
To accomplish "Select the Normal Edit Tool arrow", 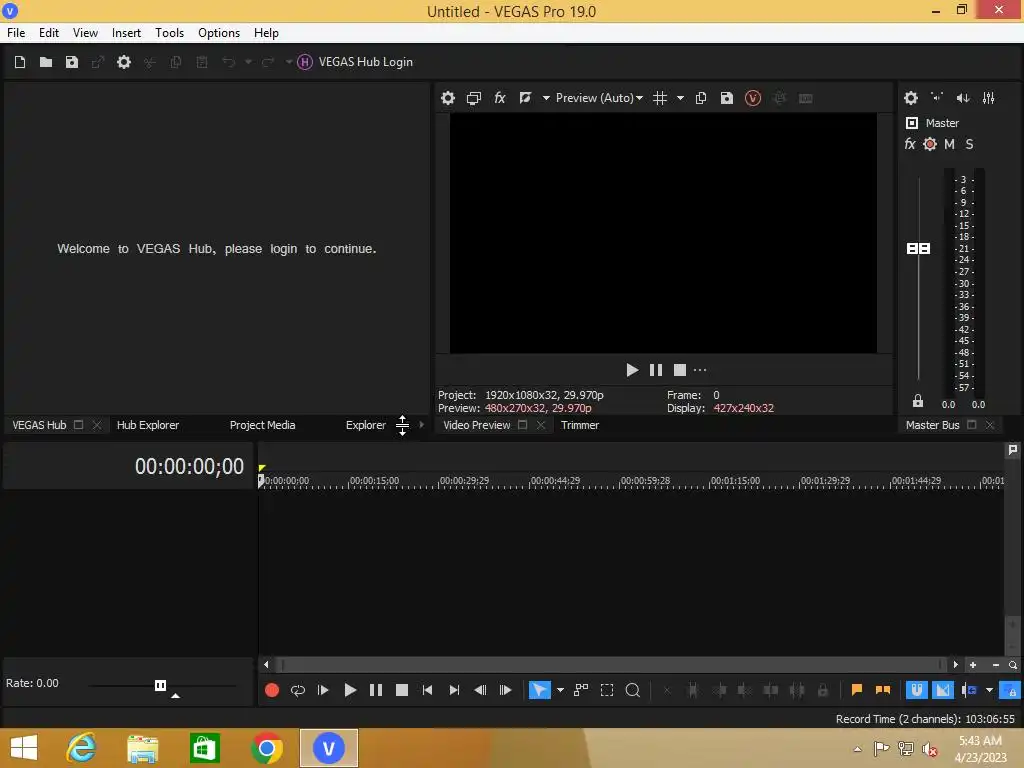I will (539, 690).
